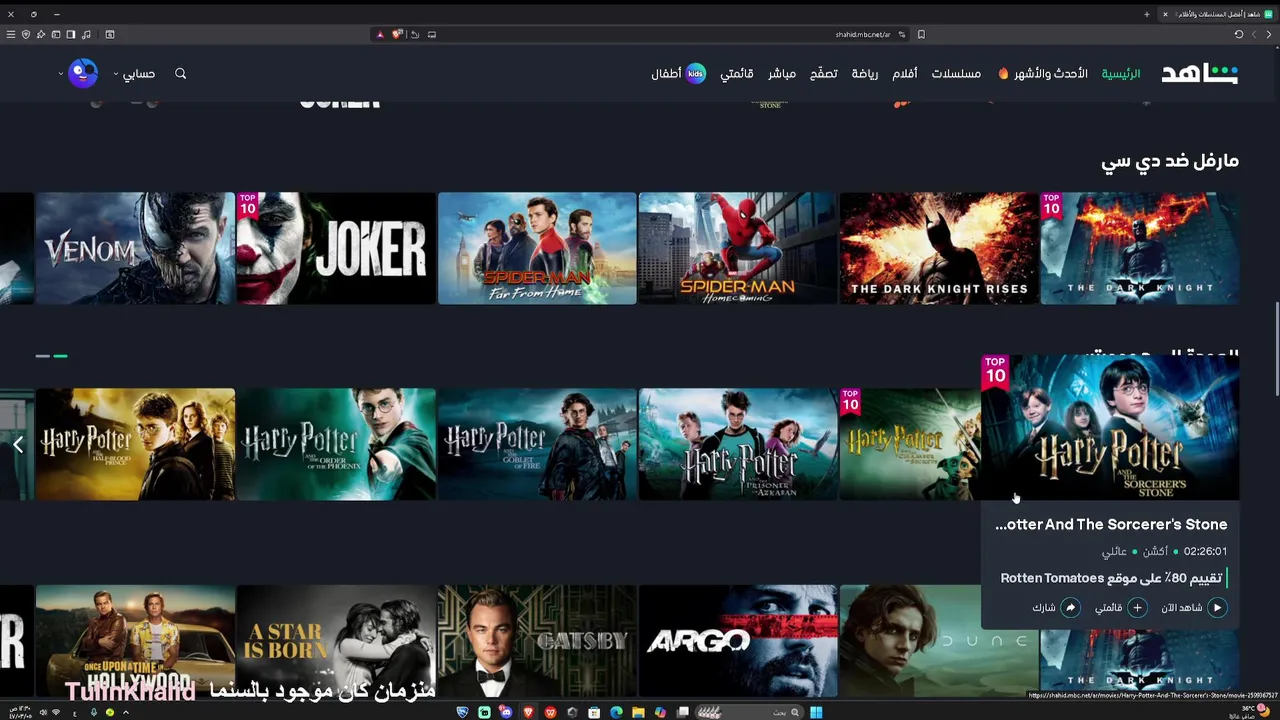Click the play icon next to شاهد الآن
Image resolution: width=1280 pixels, height=720 pixels.
click(1217, 607)
